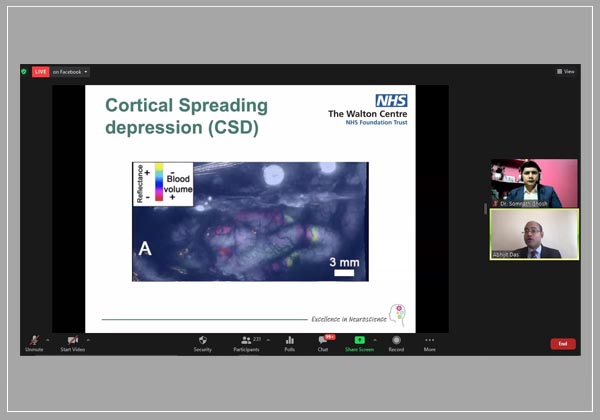This screenshot has height=420, width=600.
Task: Click the red End meeting button
Action: [x=563, y=344]
